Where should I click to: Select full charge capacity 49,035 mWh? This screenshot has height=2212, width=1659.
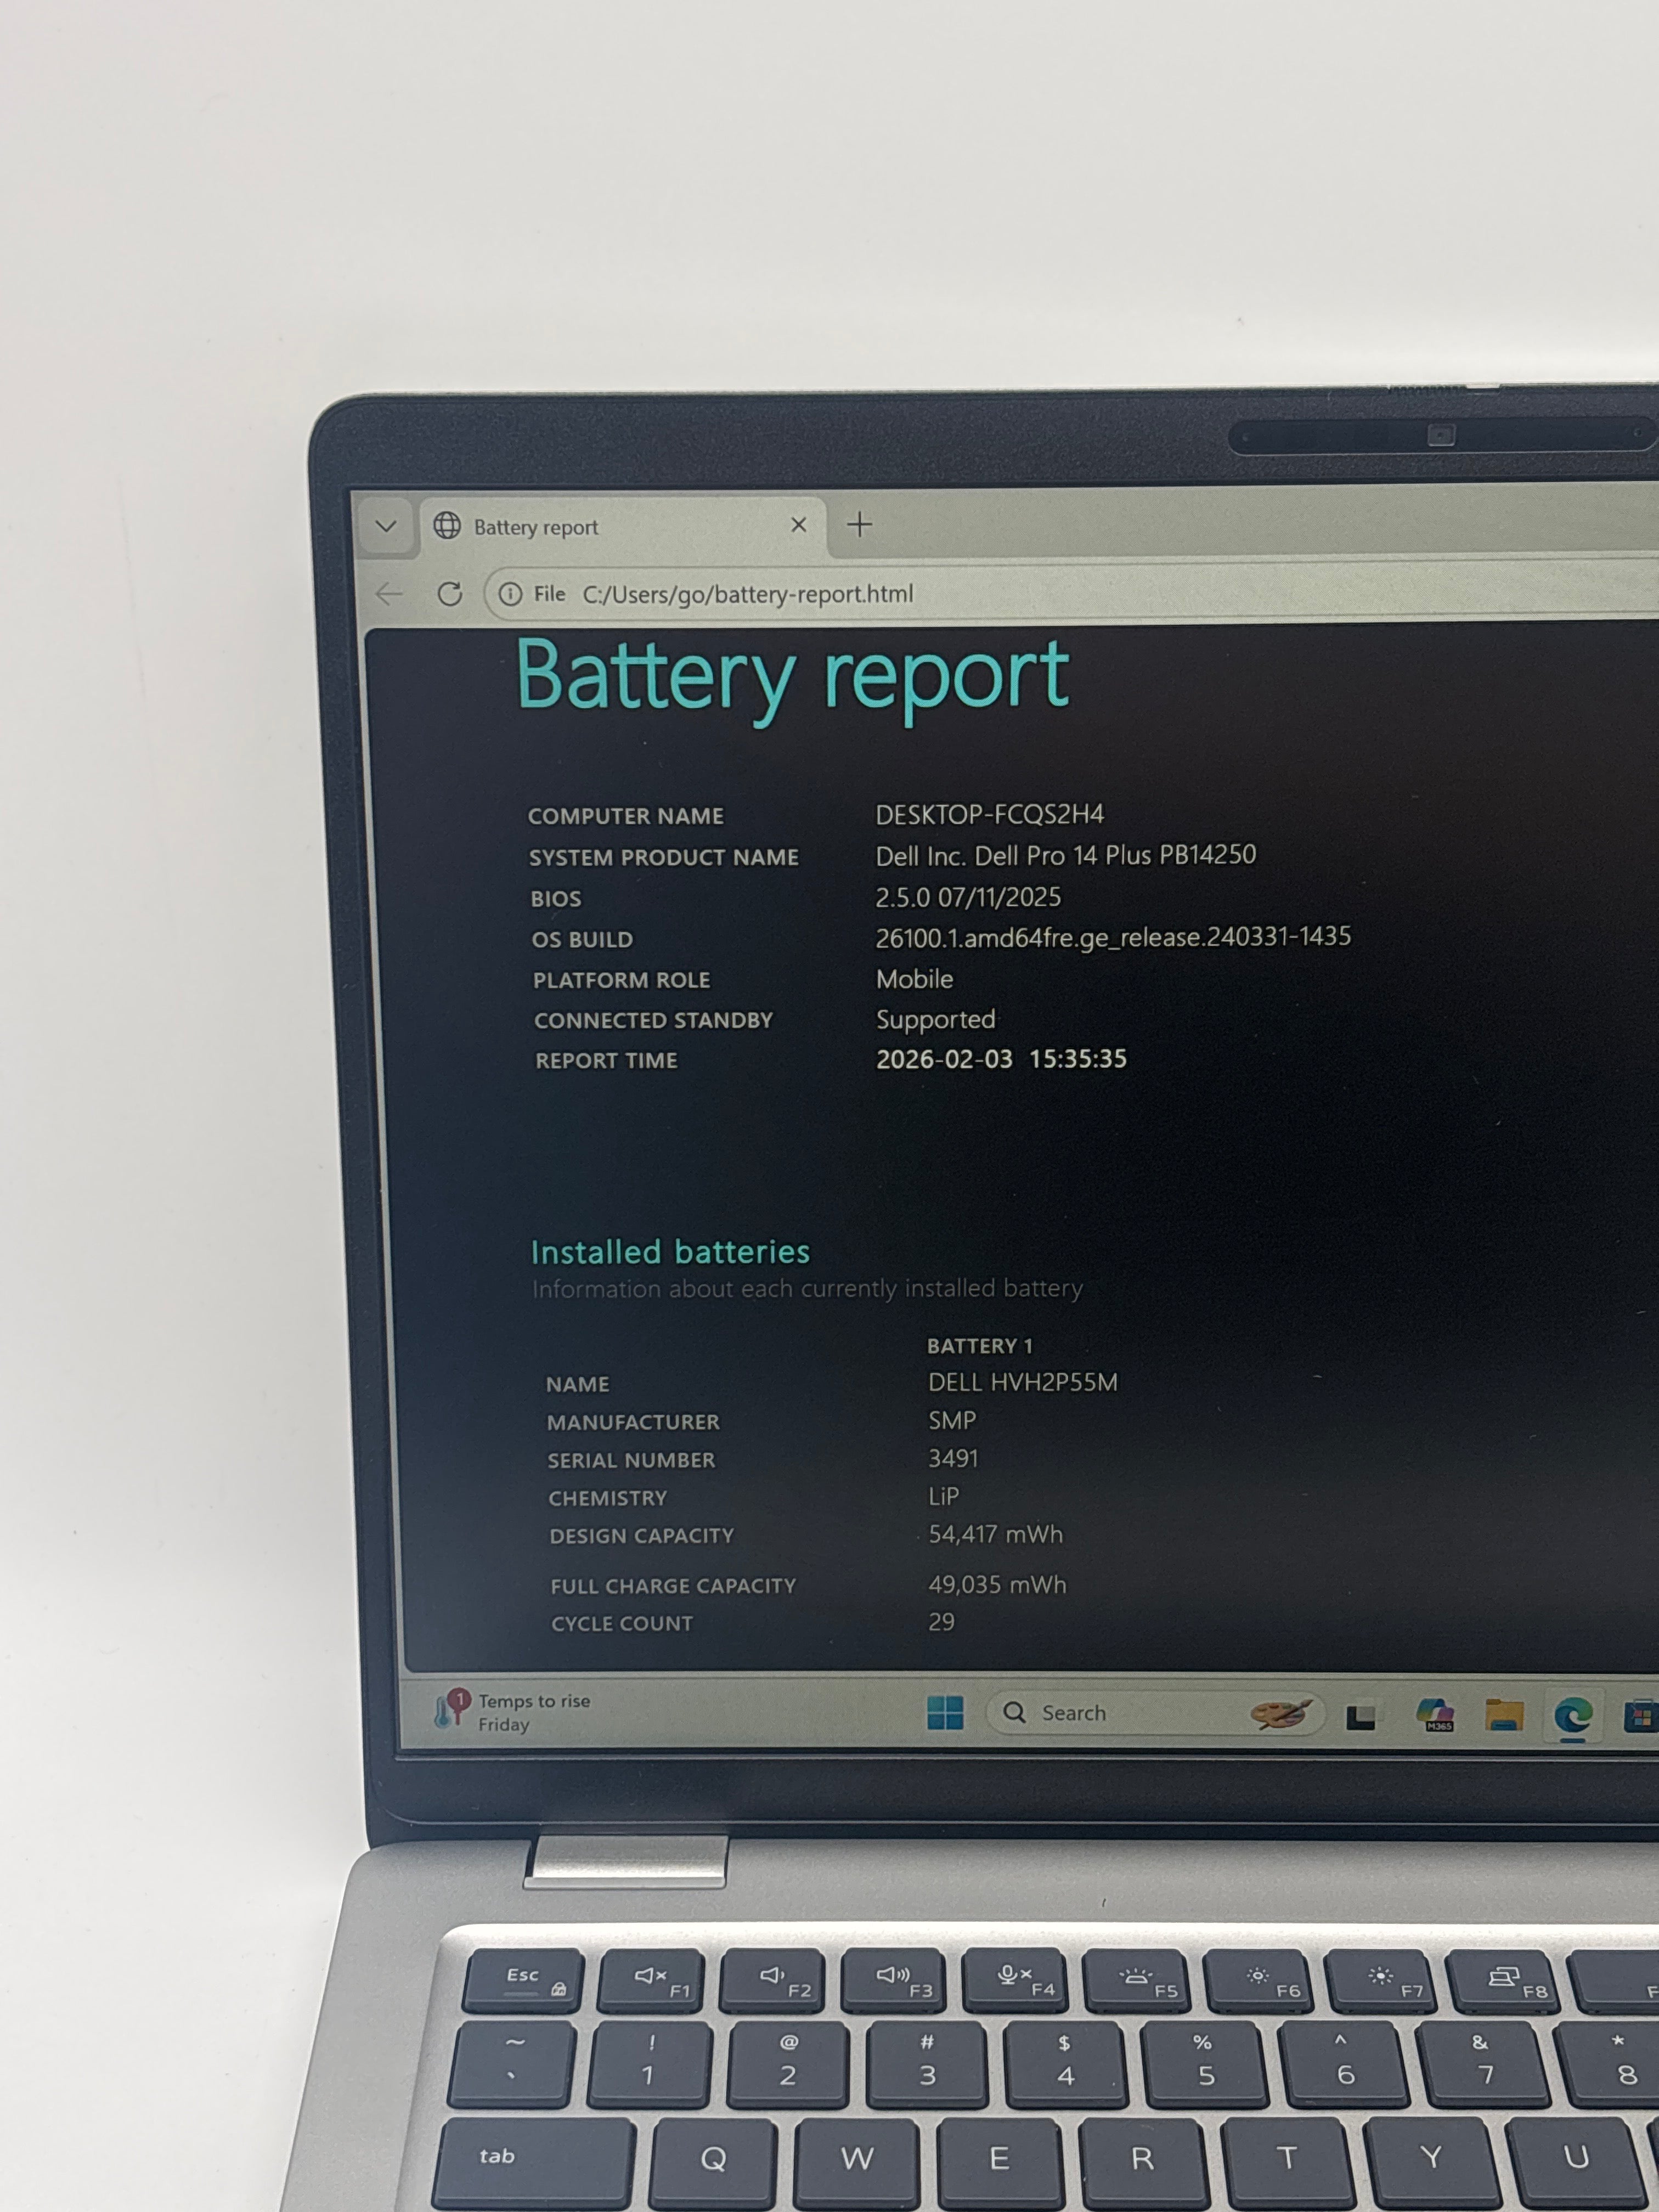(x=996, y=1584)
